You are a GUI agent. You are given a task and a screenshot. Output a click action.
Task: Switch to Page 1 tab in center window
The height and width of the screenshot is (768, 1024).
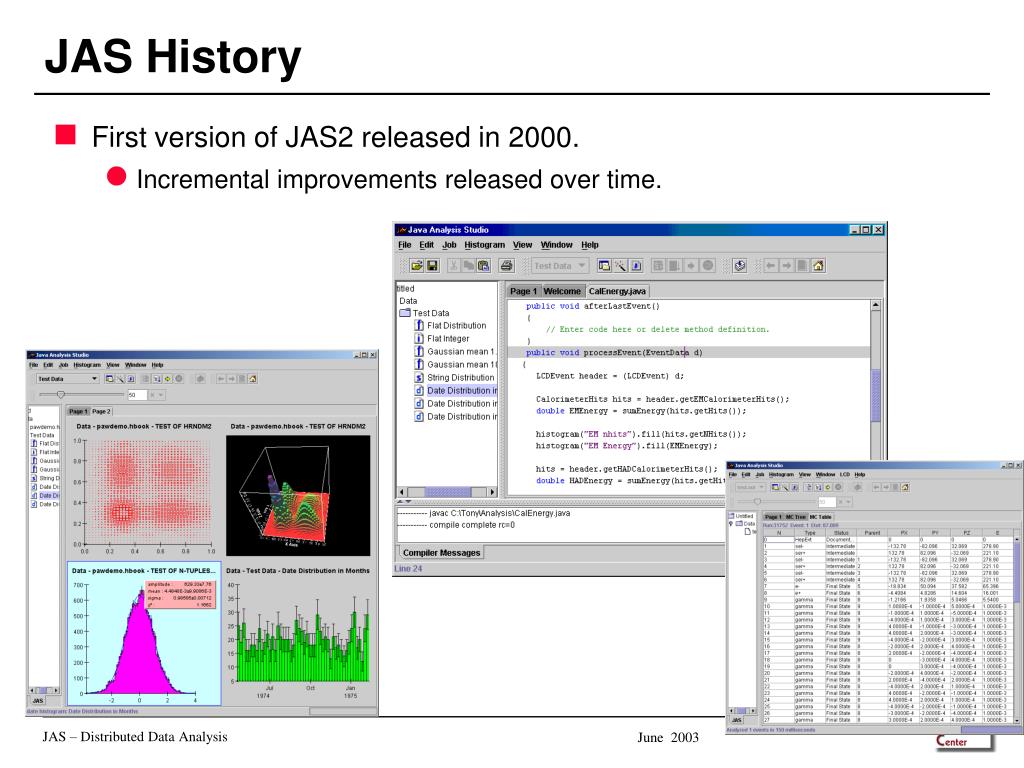click(523, 291)
